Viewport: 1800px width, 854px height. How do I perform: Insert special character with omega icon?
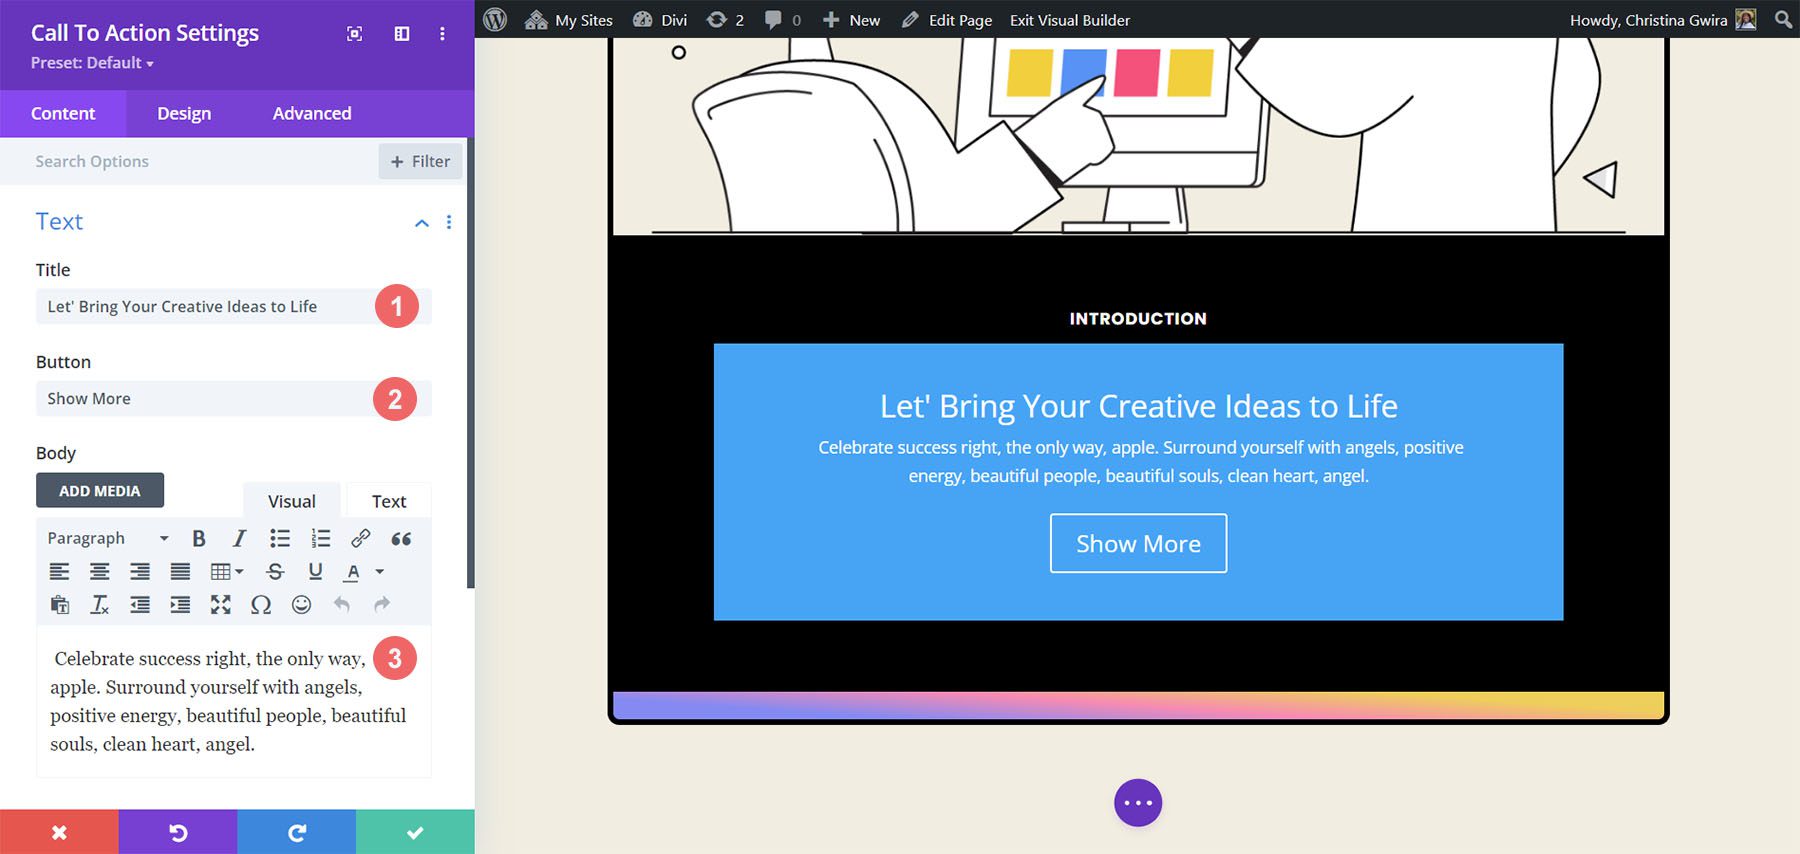point(261,605)
